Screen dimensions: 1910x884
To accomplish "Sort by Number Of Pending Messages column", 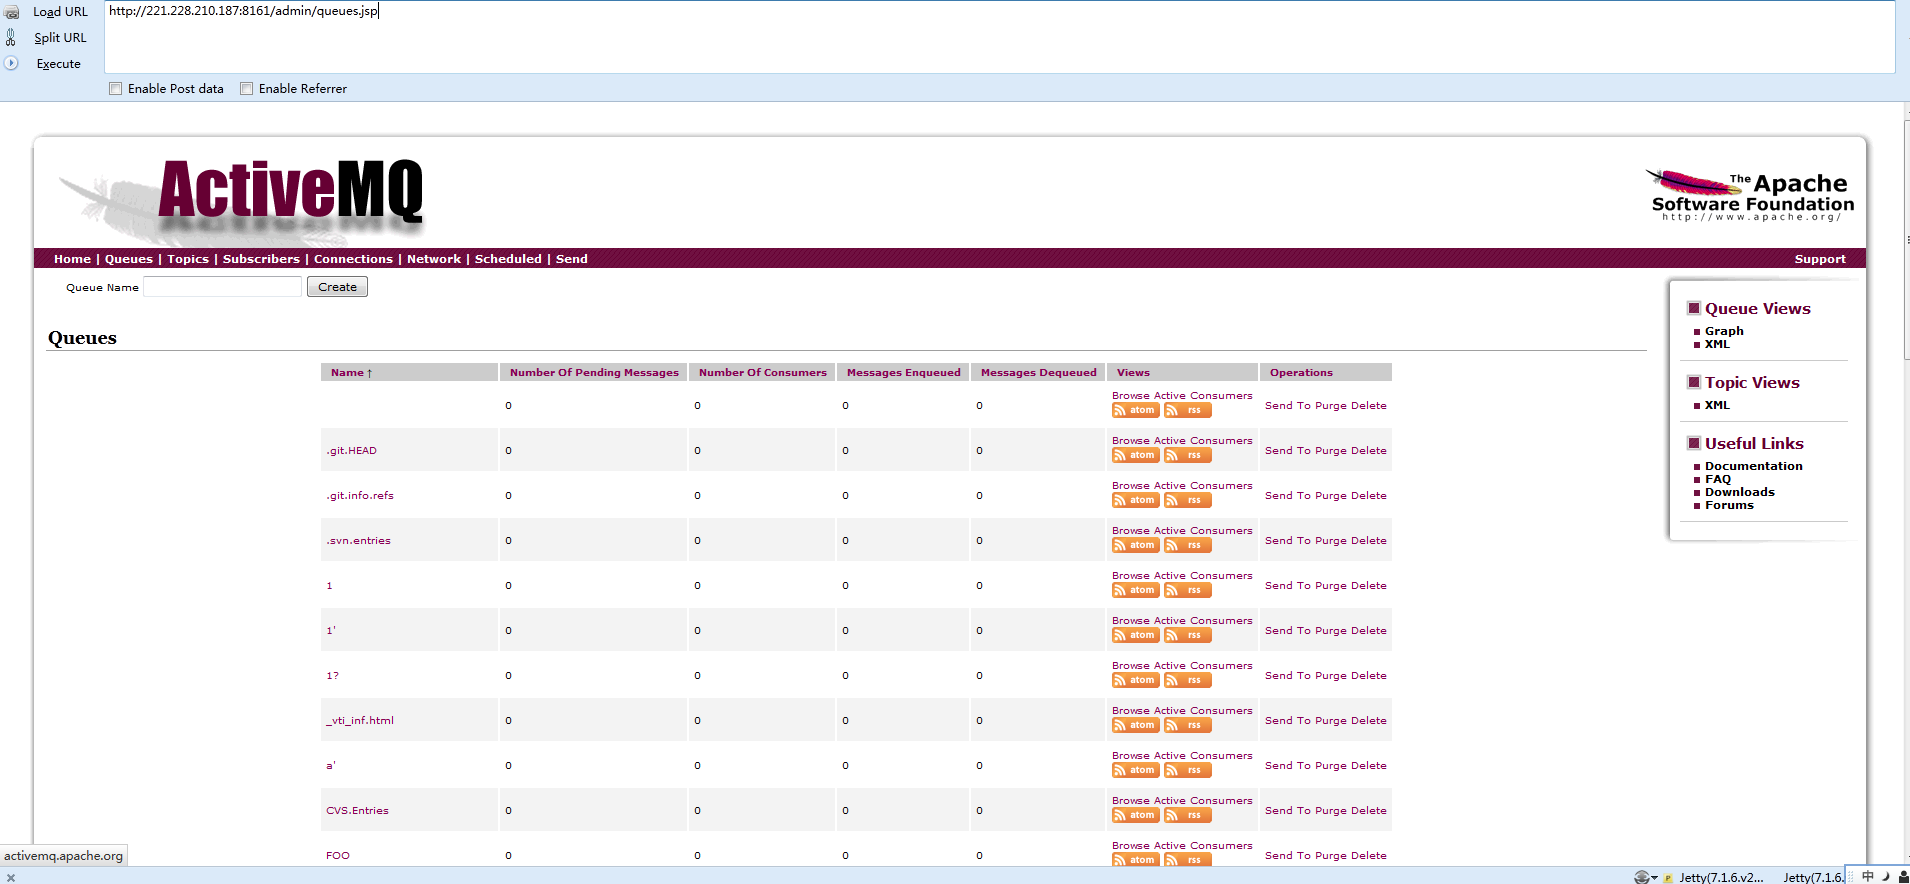I will (x=594, y=373).
